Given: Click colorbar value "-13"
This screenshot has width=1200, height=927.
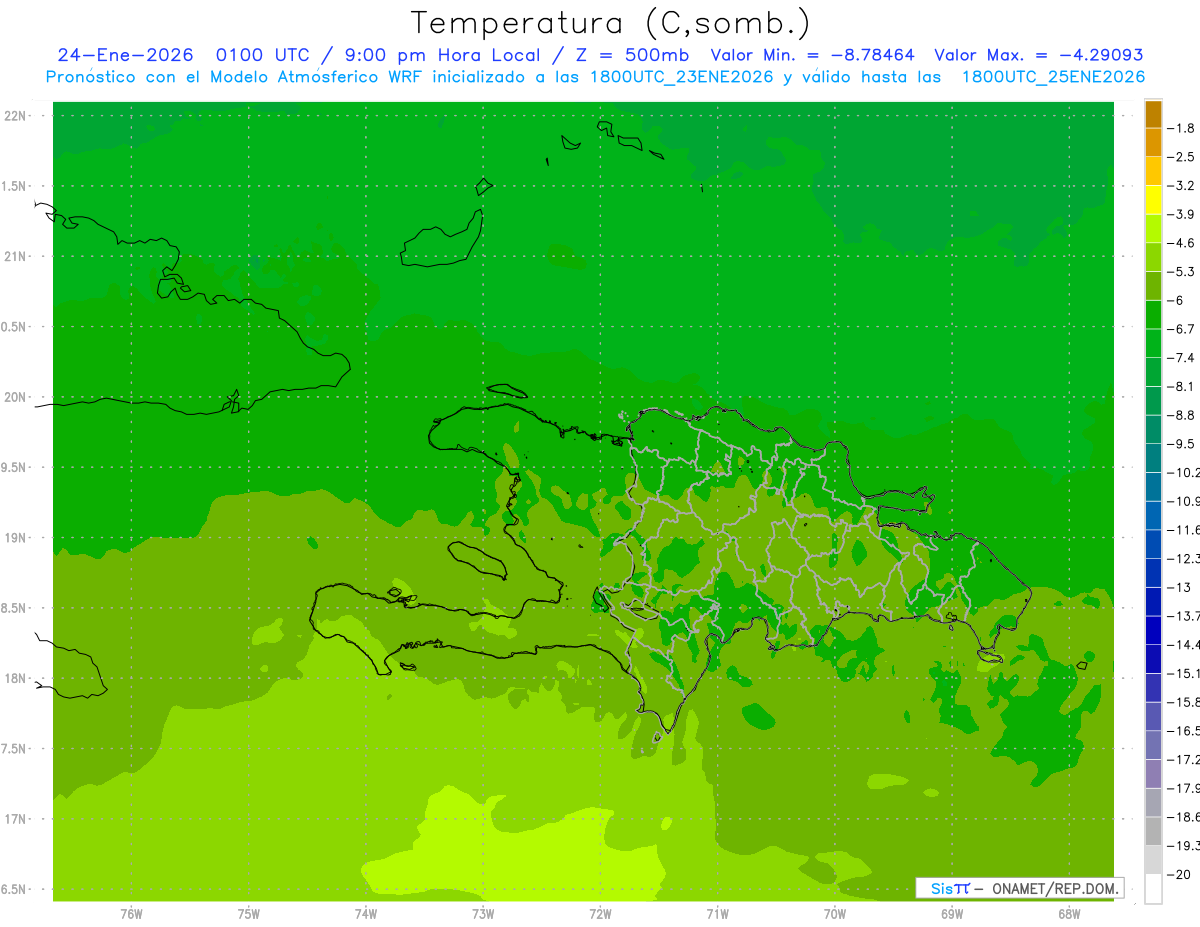Looking at the screenshot, I should (x=1179, y=587).
